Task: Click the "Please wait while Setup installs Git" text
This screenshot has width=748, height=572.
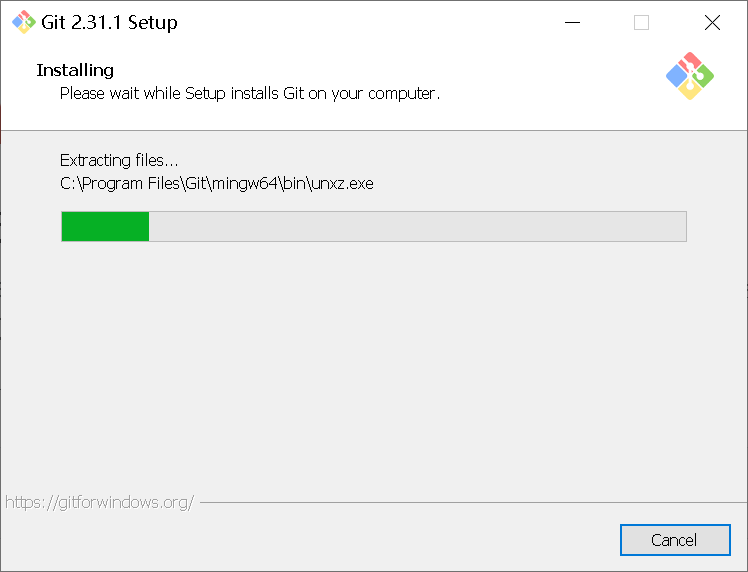Action: point(250,94)
